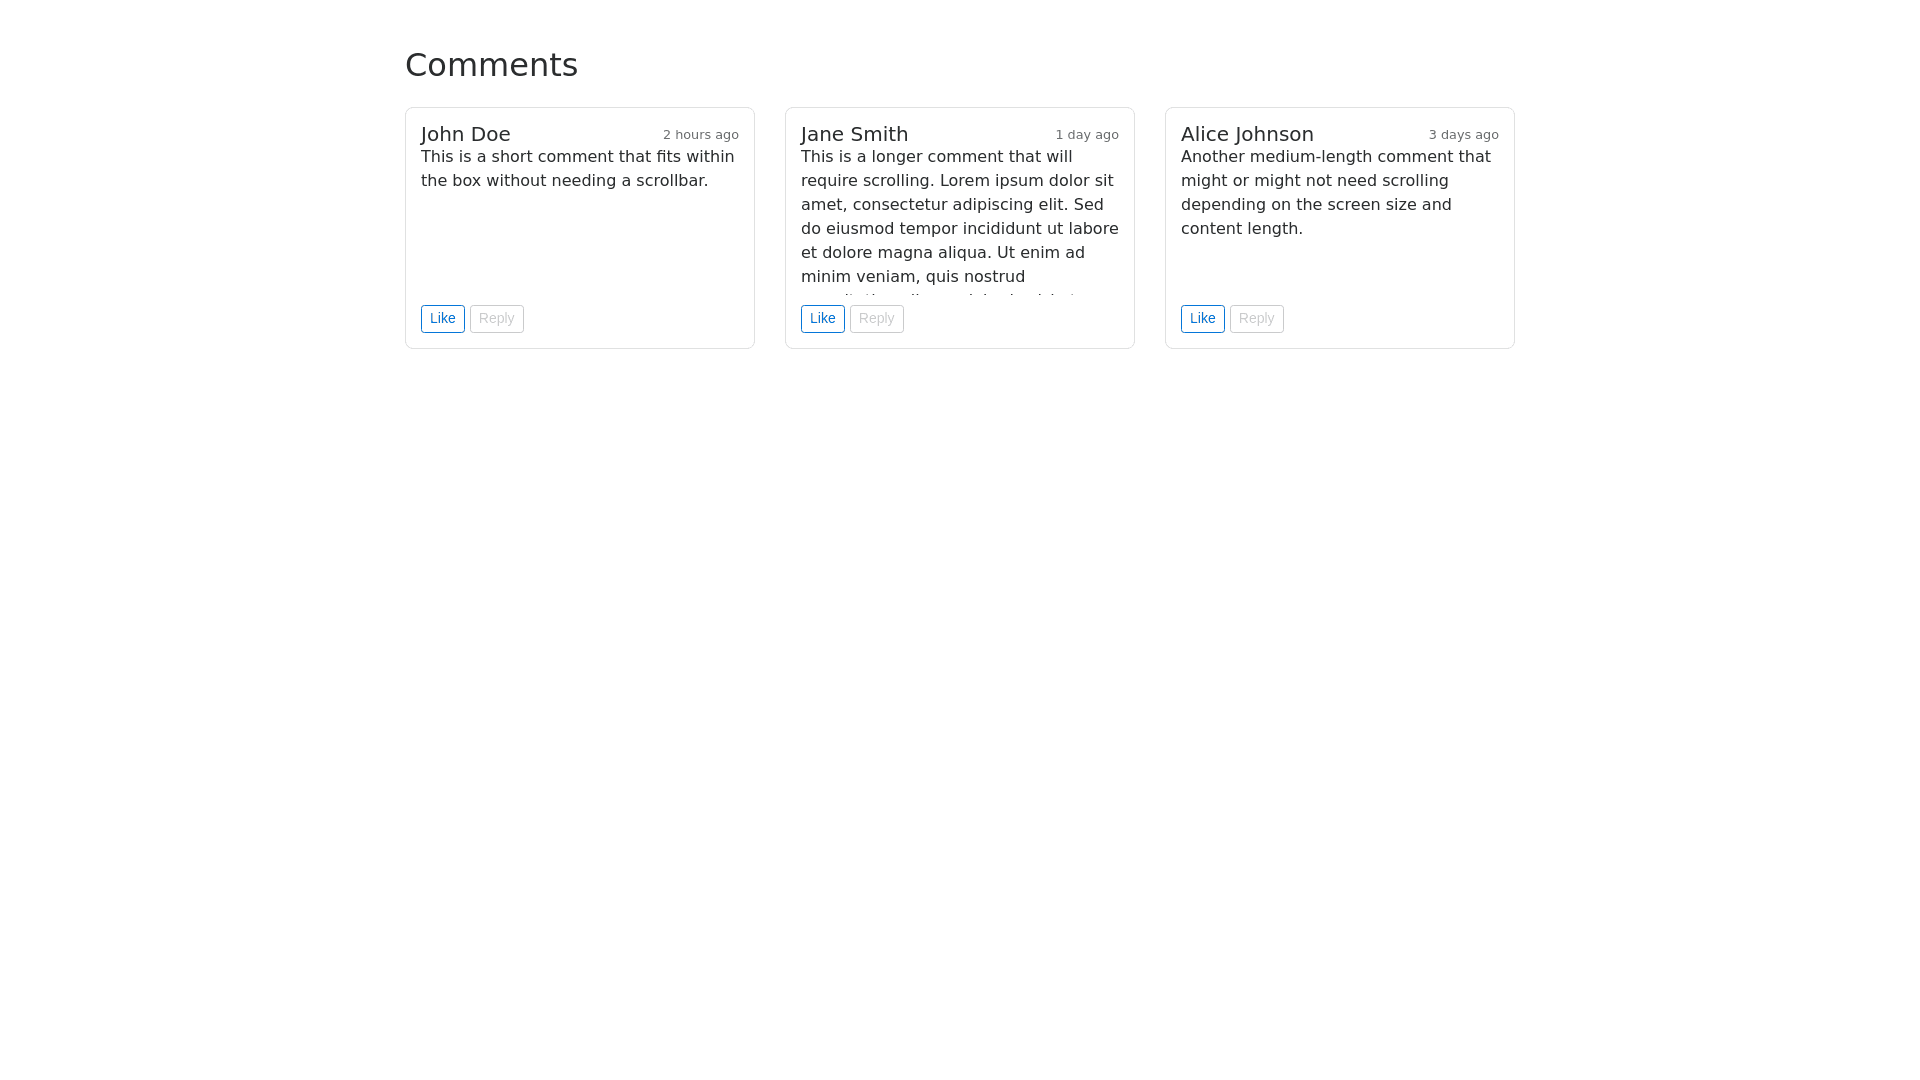
Task: Click John Doe's short comment text
Action: tap(577, 169)
